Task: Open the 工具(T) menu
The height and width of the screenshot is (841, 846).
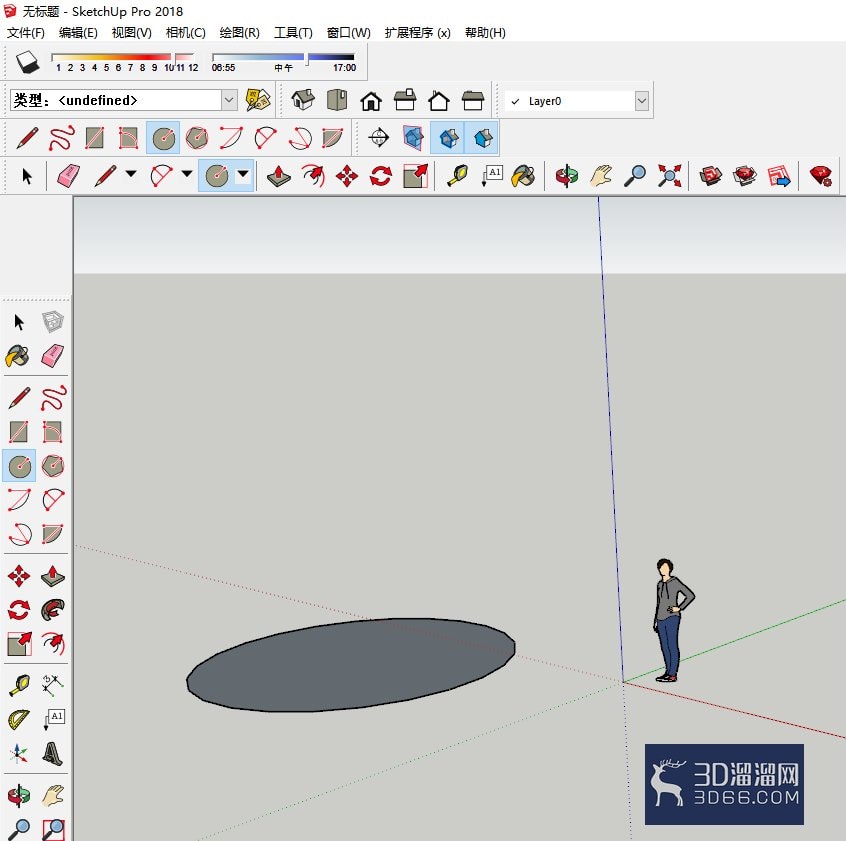Action: point(293,32)
